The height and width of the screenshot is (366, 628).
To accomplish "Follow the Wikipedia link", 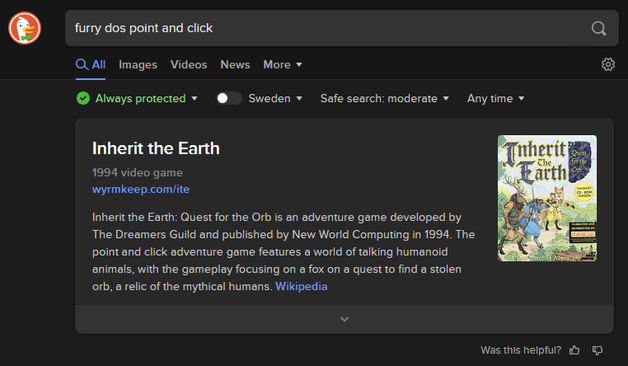I will 301,286.
